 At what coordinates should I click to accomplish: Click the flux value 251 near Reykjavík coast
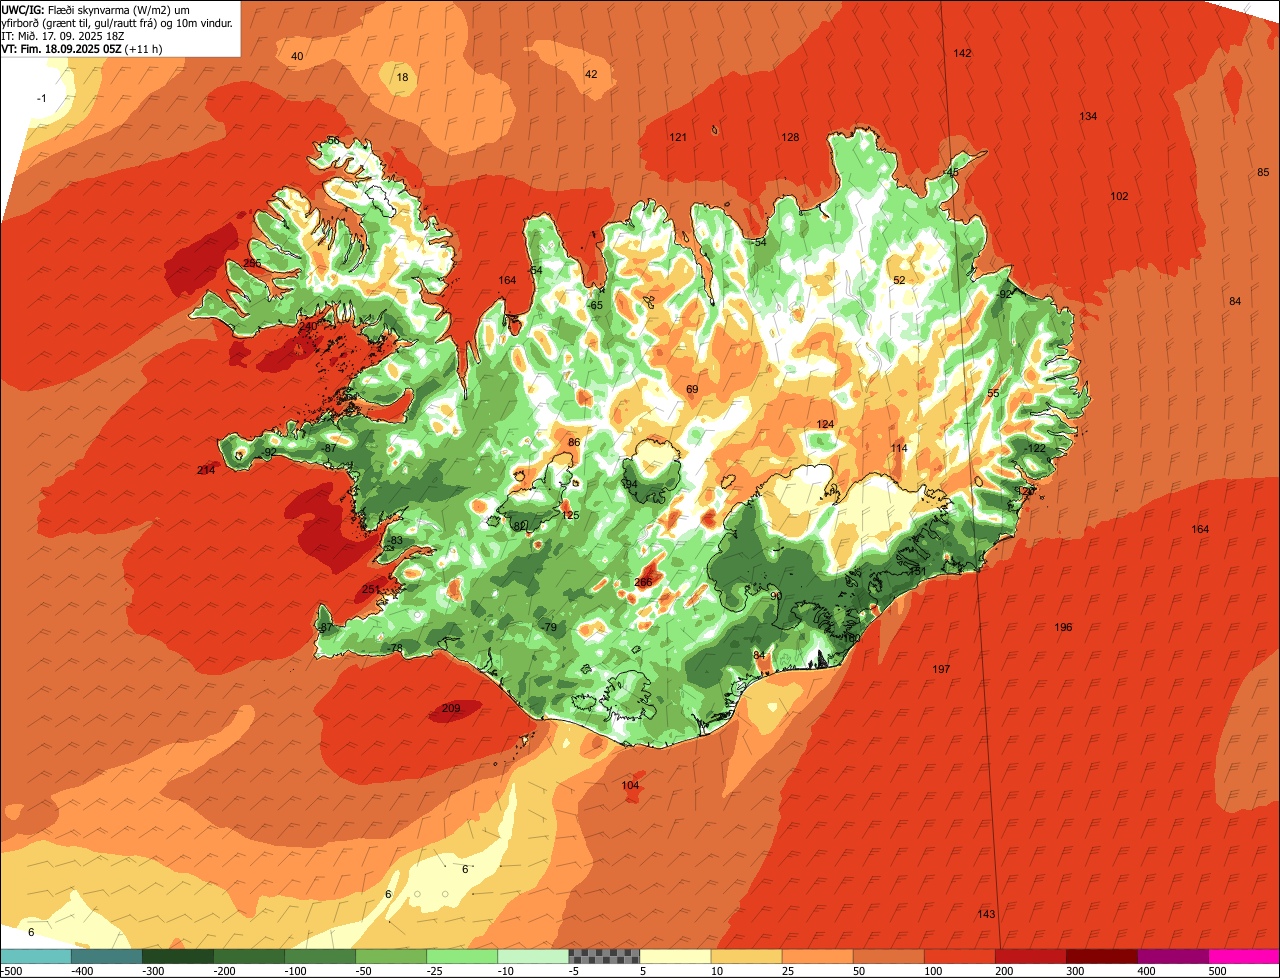tap(371, 590)
